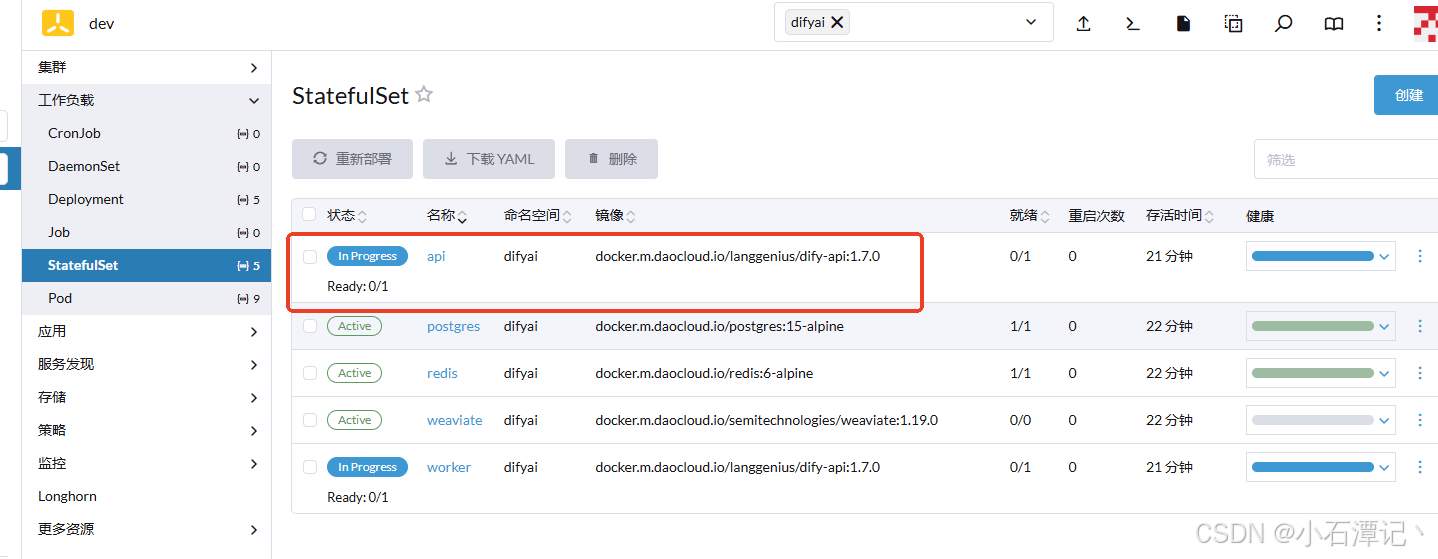
Task: Open the postgres StatefulSet link
Action: (x=453, y=326)
